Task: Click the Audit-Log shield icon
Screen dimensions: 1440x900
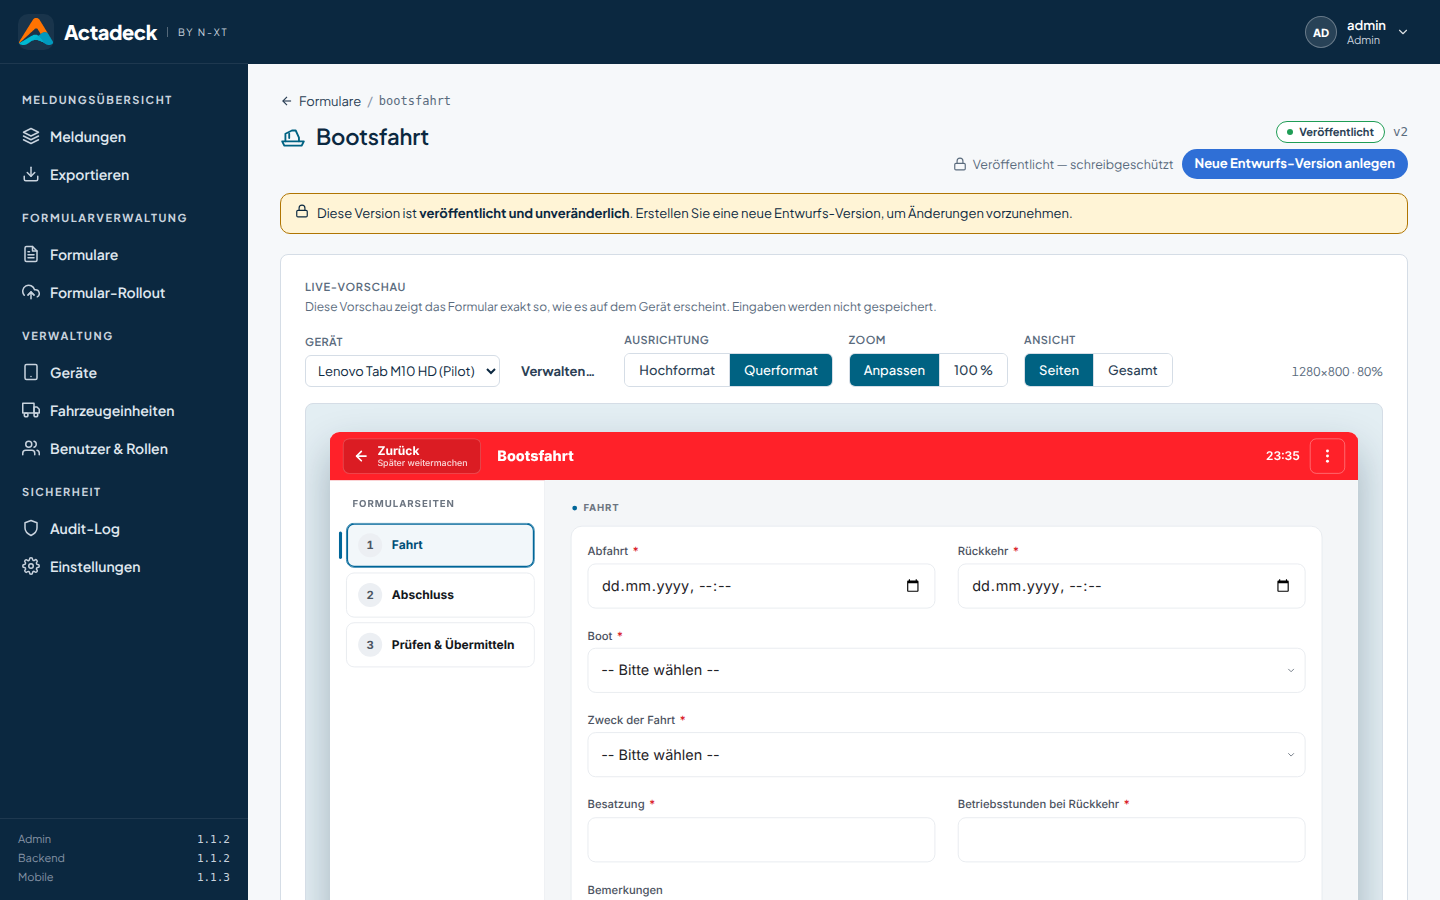Action: (31, 528)
